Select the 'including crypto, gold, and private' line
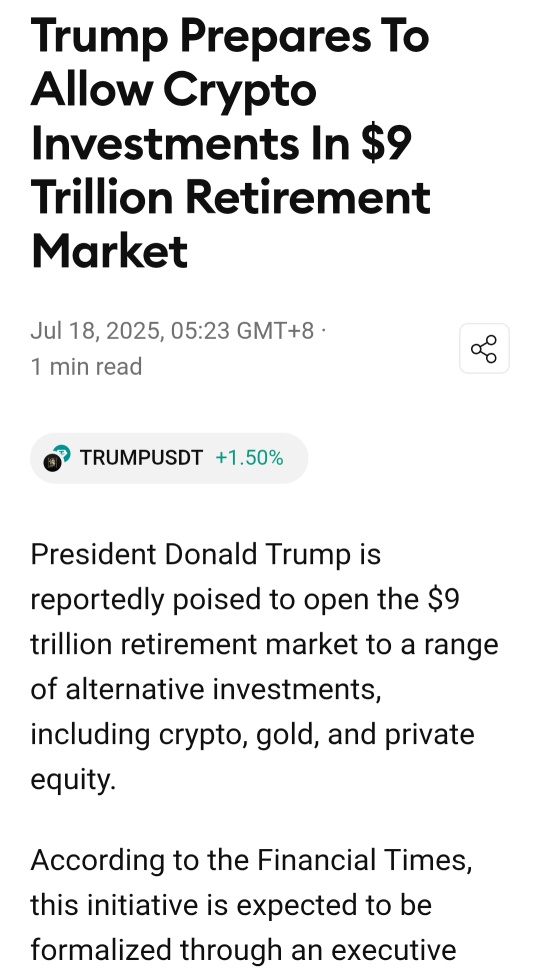The image size is (540, 973). point(253,735)
